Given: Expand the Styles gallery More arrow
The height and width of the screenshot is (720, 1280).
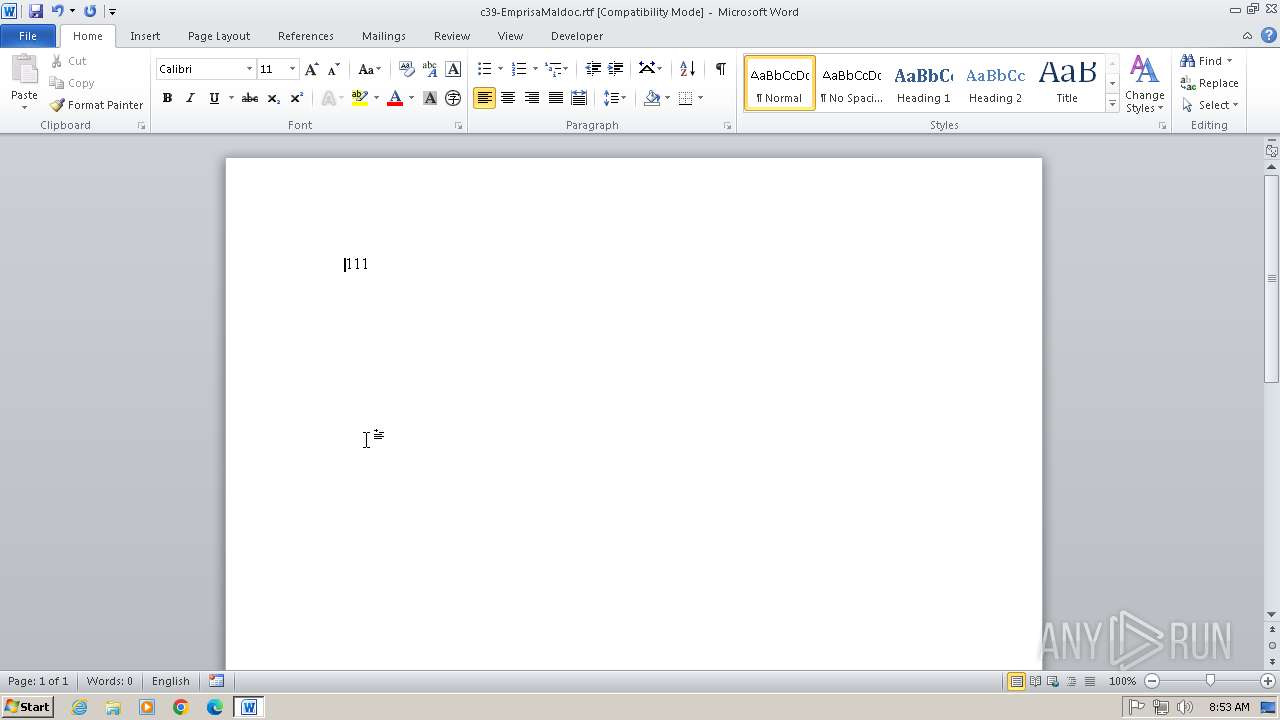Looking at the screenshot, I should pyautogui.click(x=1112, y=103).
